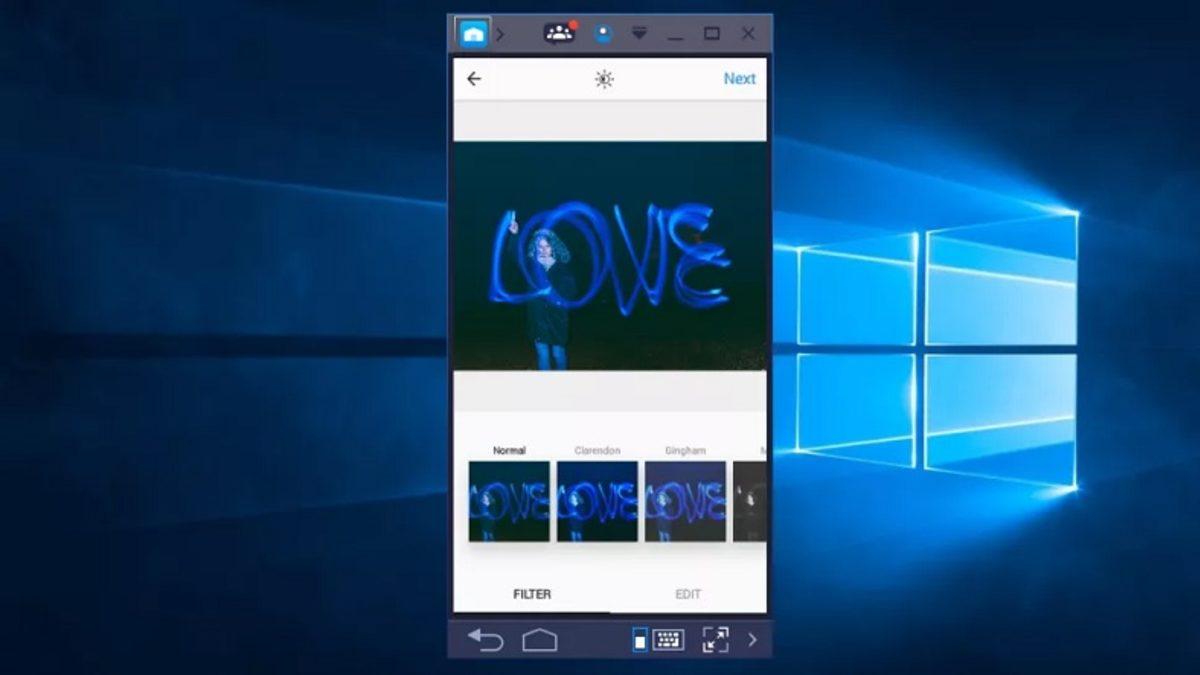This screenshot has height=675, width=1200.
Task: Toggle the portrait orientation icon
Action: point(640,640)
